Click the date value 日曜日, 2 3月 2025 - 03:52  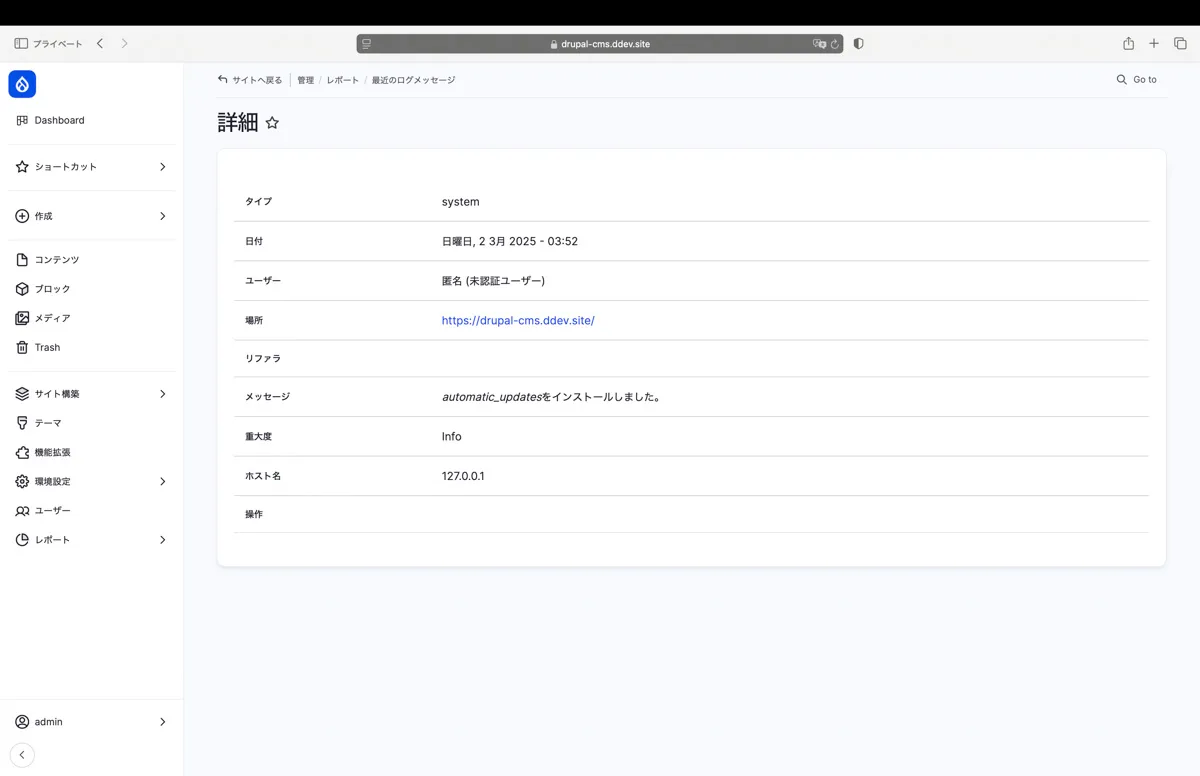click(510, 241)
